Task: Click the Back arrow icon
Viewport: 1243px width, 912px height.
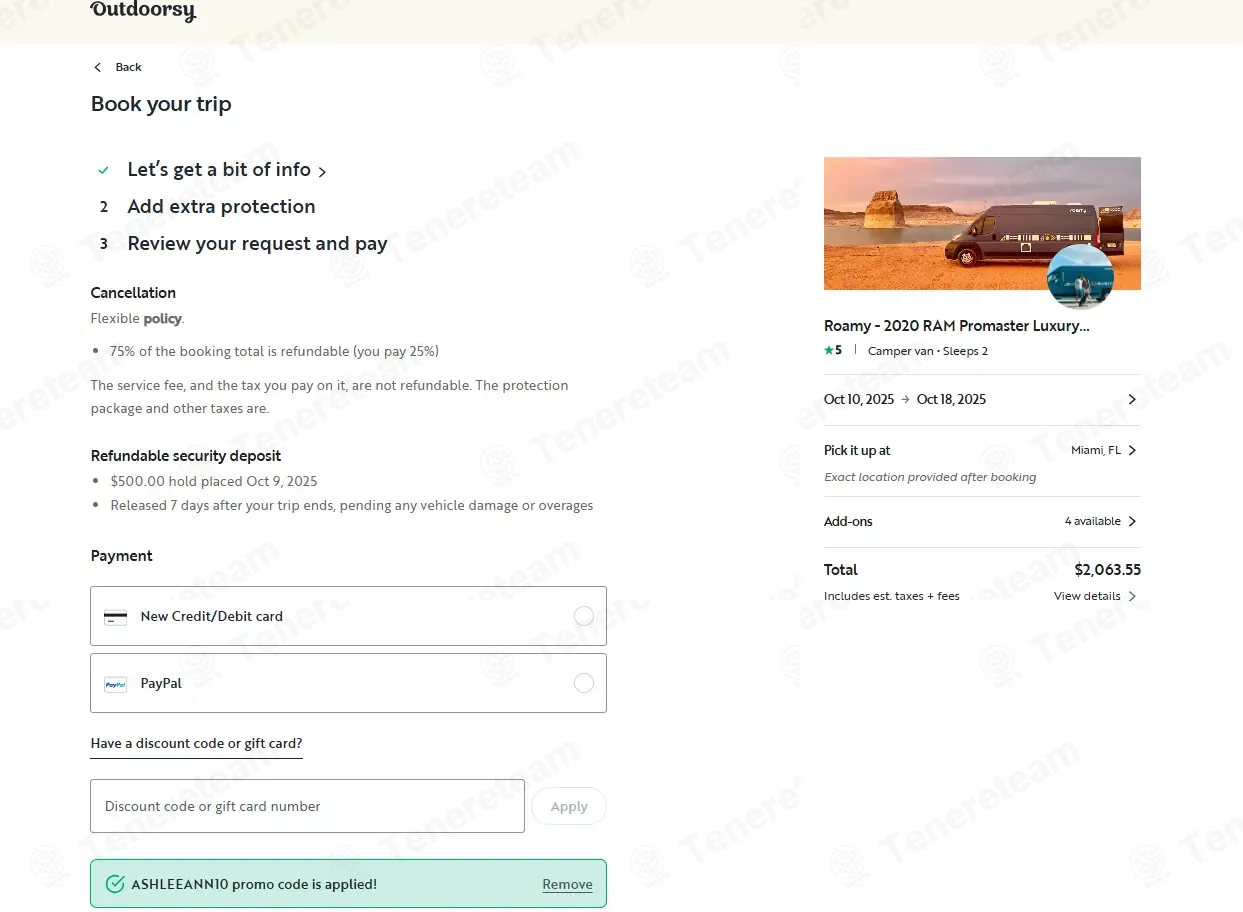Action: [x=98, y=67]
